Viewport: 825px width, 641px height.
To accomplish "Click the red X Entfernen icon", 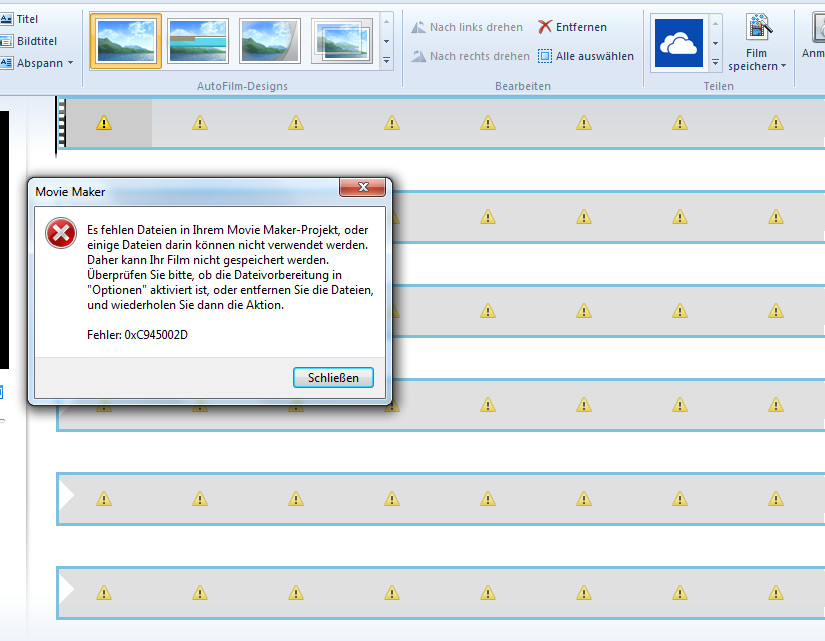I will 545,27.
